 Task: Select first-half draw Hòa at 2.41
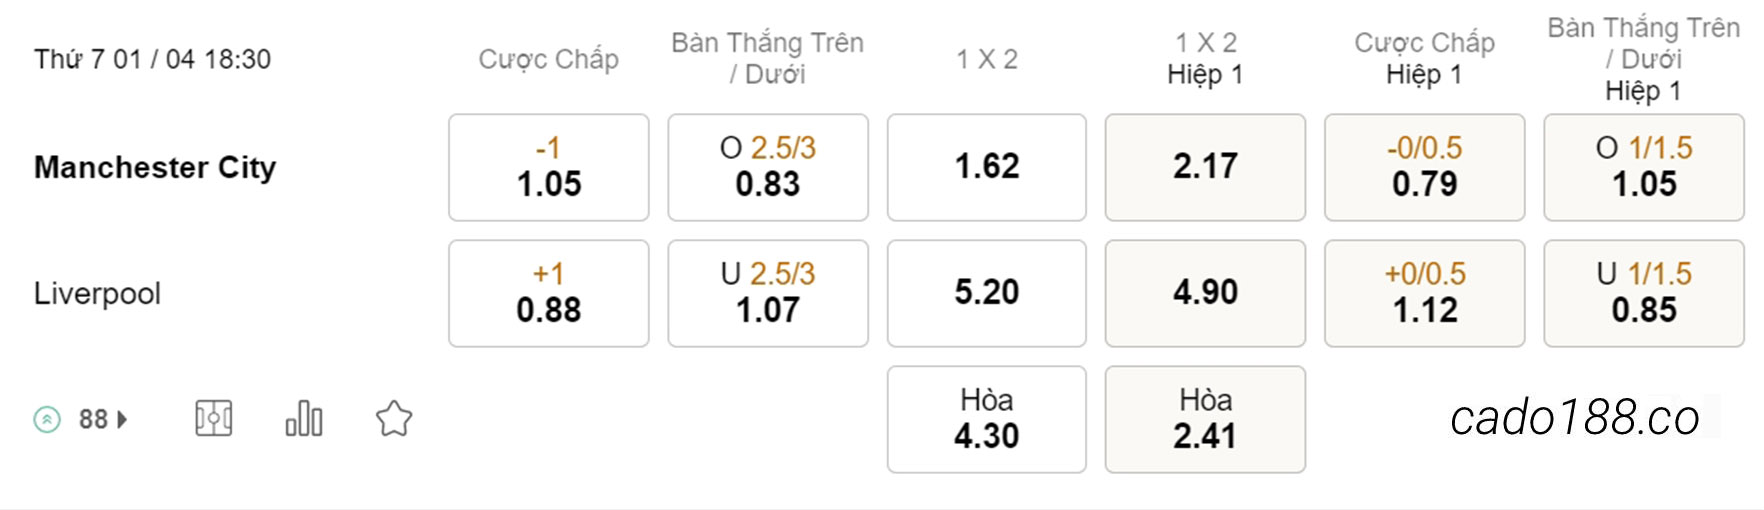coord(1205,419)
